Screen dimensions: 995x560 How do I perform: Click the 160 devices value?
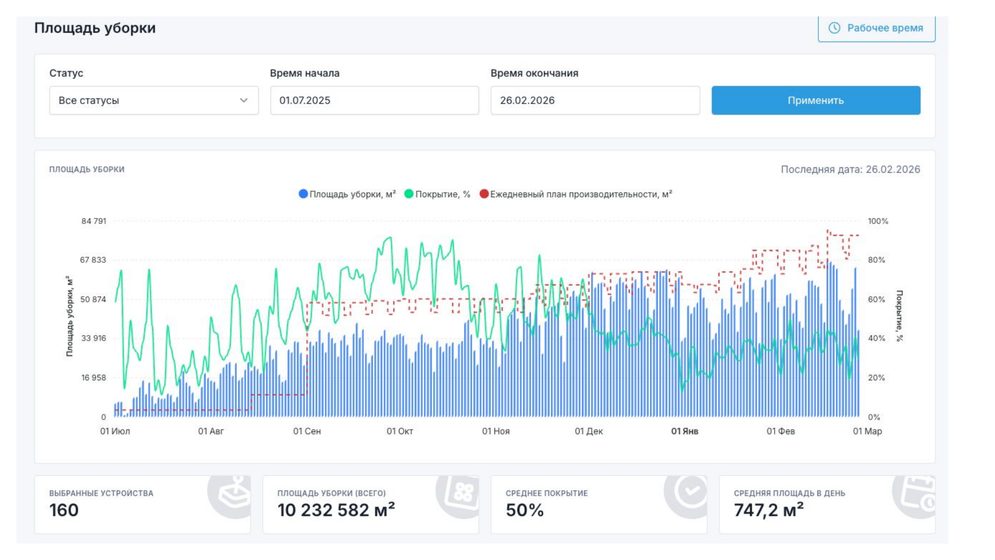click(64, 510)
